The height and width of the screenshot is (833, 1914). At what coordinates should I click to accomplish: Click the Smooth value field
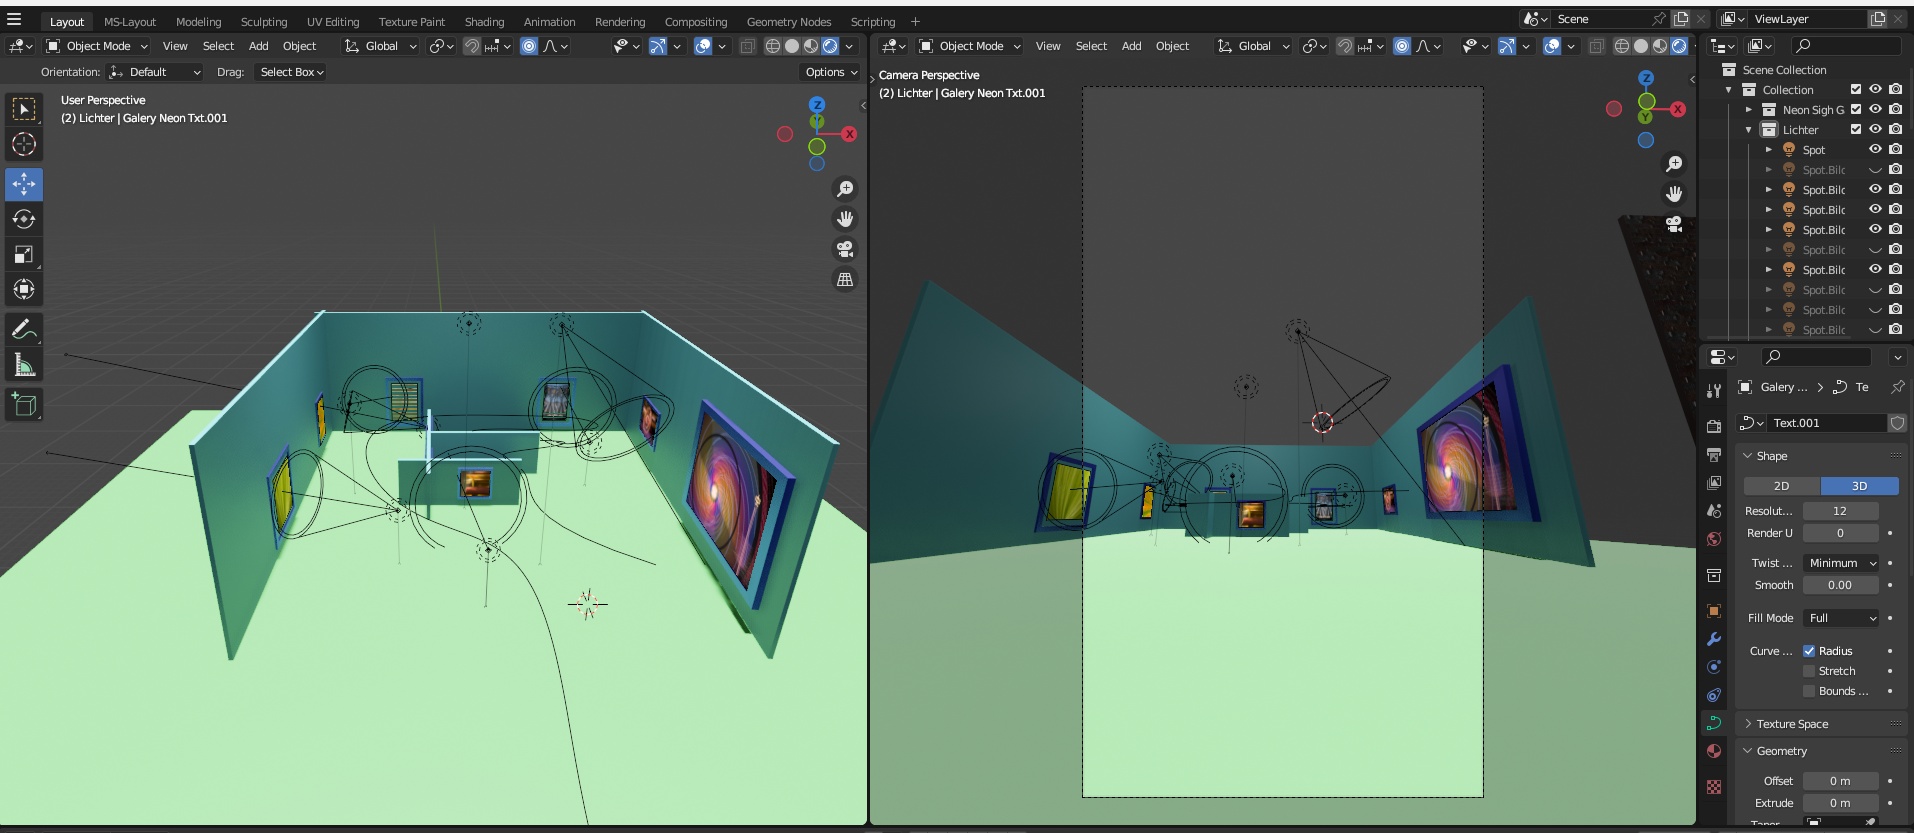[1839, 585]
